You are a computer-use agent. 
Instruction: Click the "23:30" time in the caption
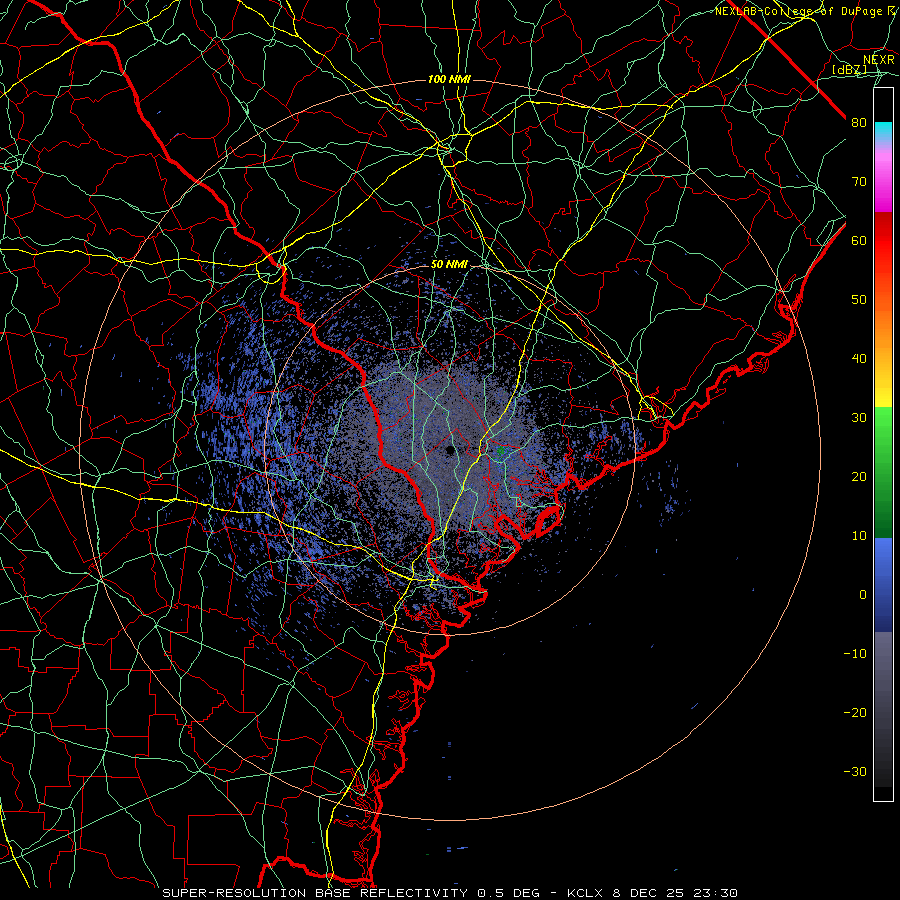point(717,893)
